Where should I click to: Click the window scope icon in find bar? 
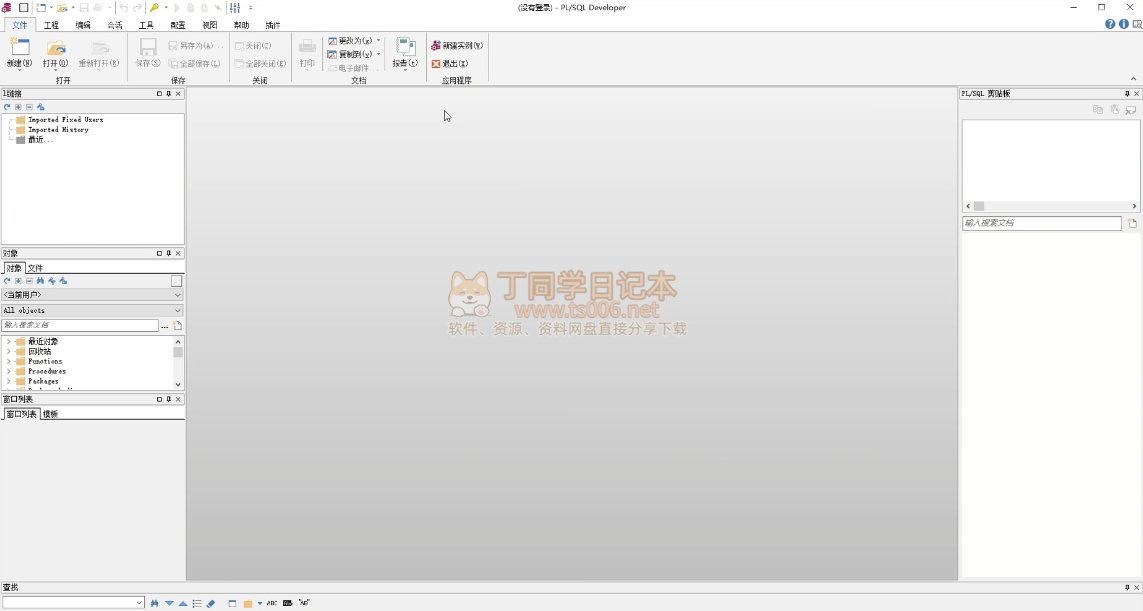232,603
